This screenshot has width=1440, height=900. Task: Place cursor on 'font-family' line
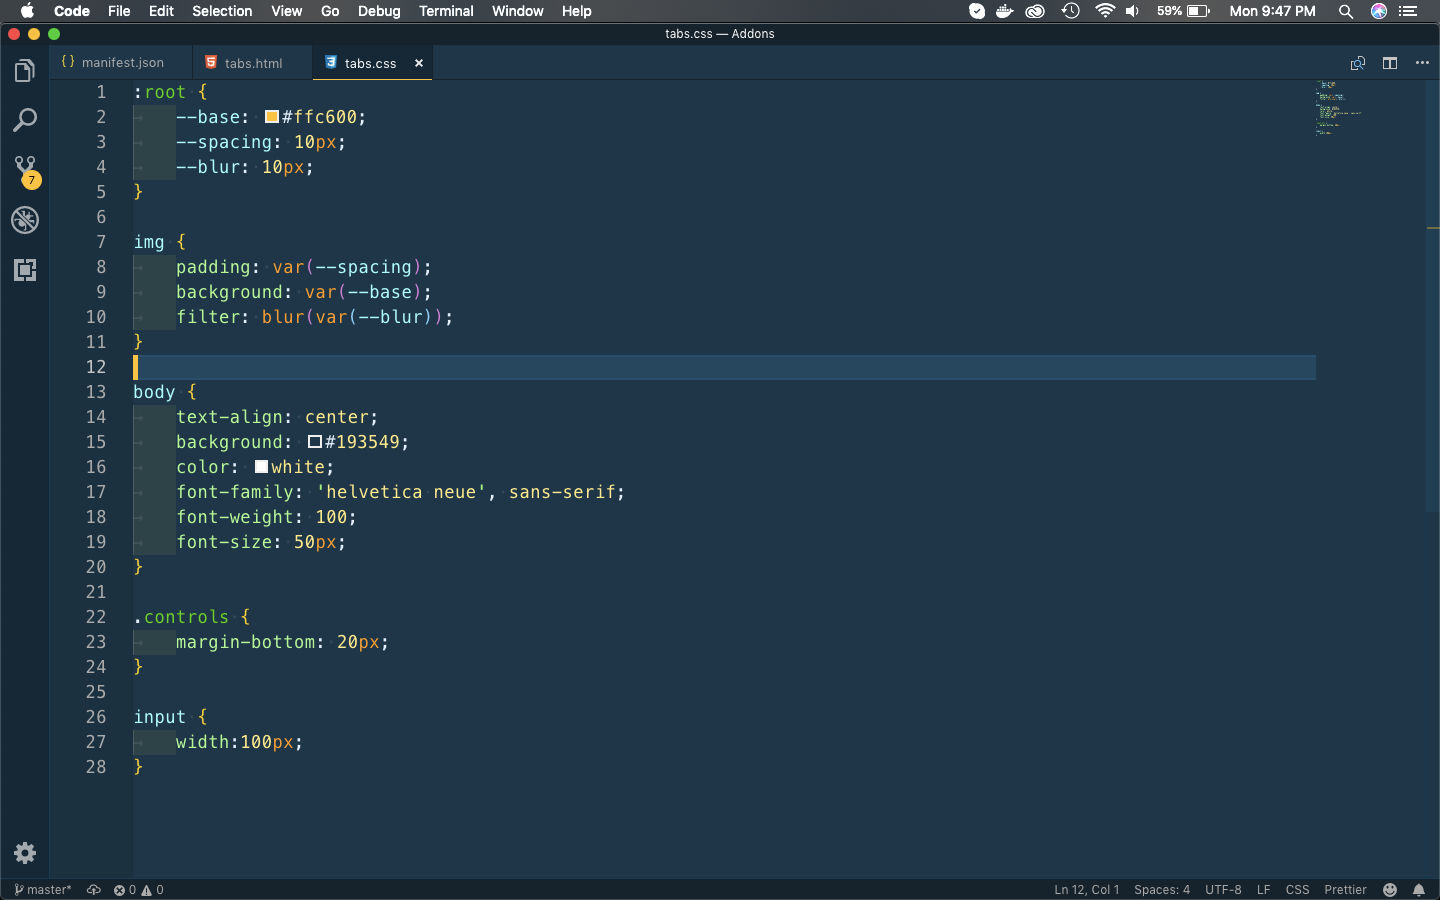400,492
